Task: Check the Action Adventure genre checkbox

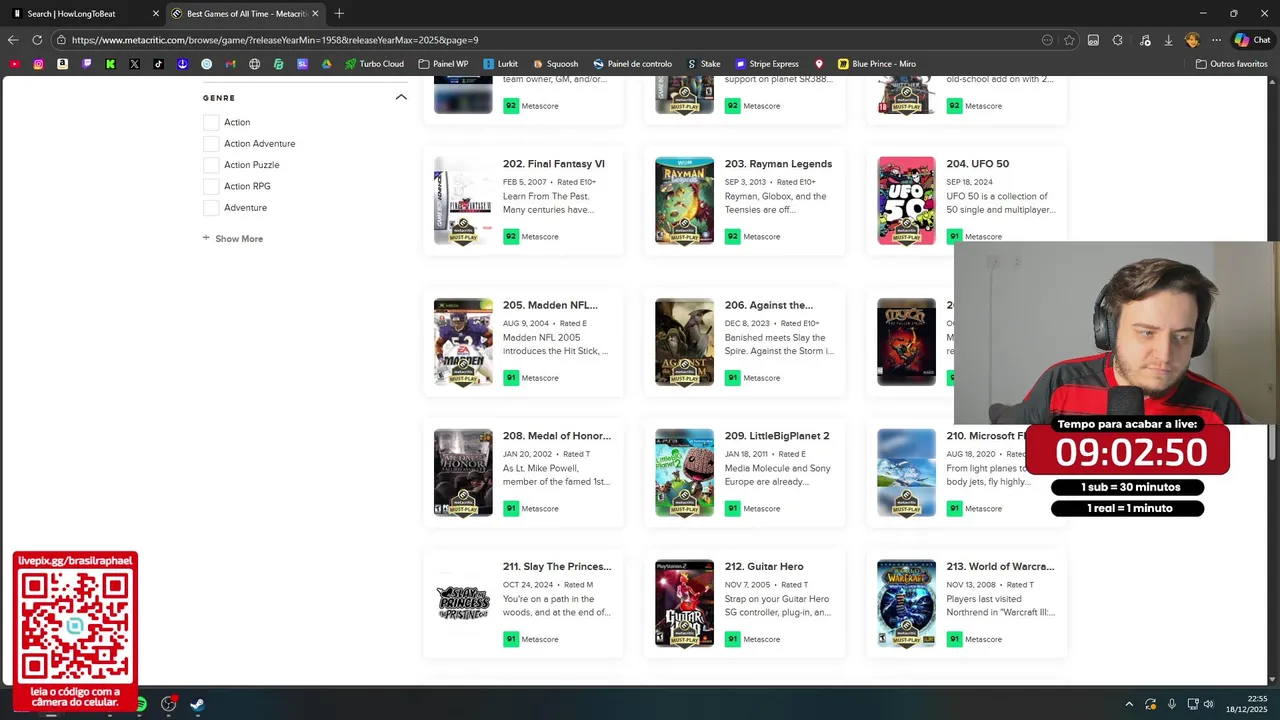Action: point(211,143)
